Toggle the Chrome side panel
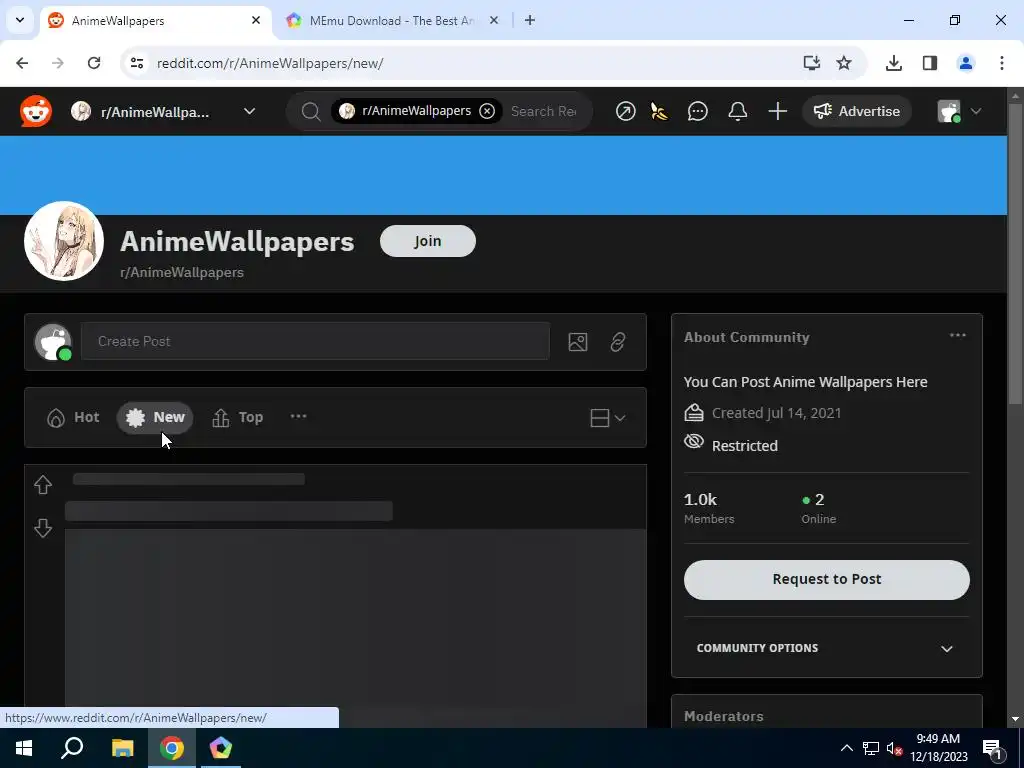 929,63
